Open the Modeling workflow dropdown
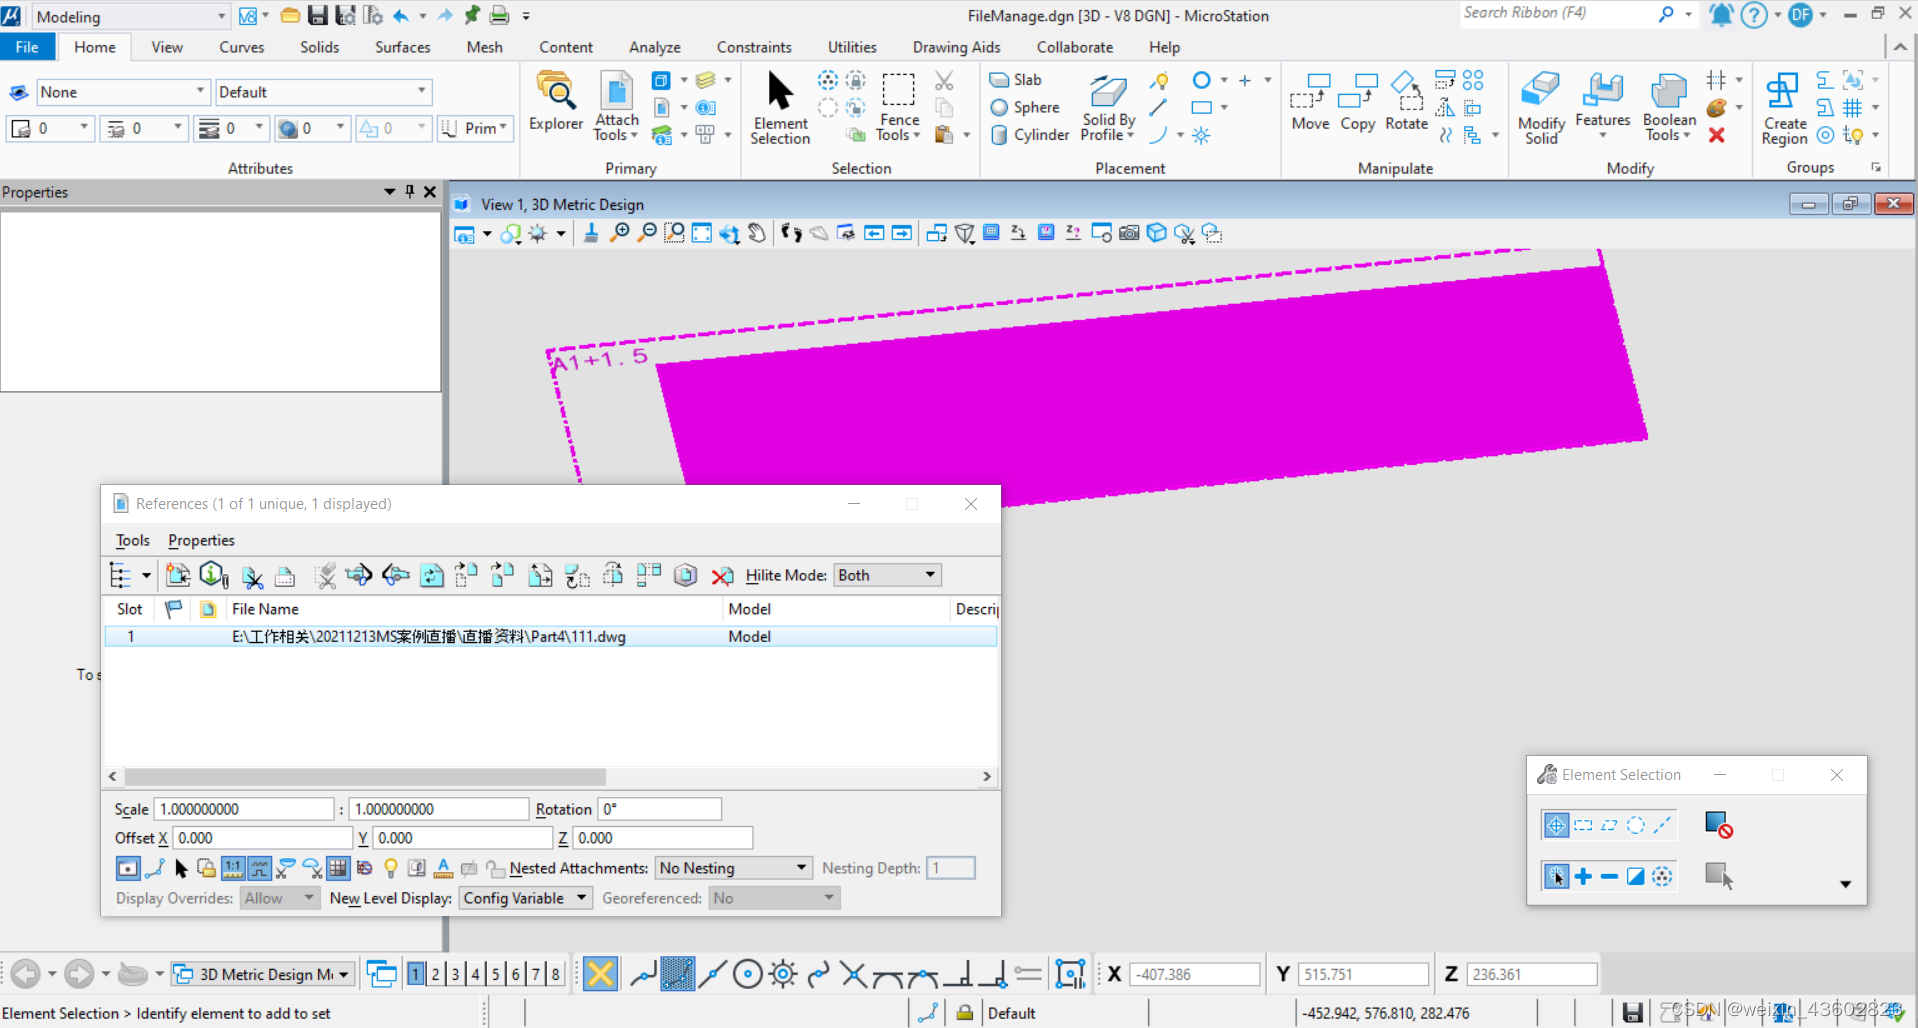 tap(131, 16)
